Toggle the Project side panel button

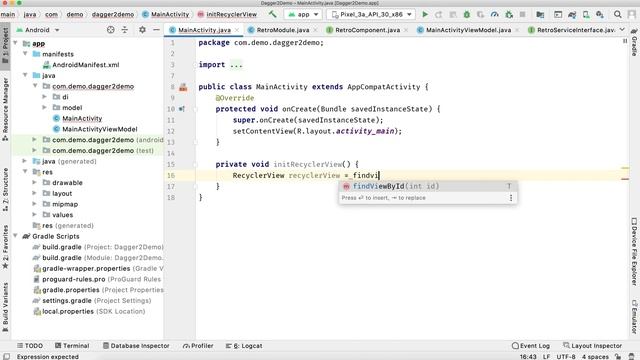pos(5,45)
